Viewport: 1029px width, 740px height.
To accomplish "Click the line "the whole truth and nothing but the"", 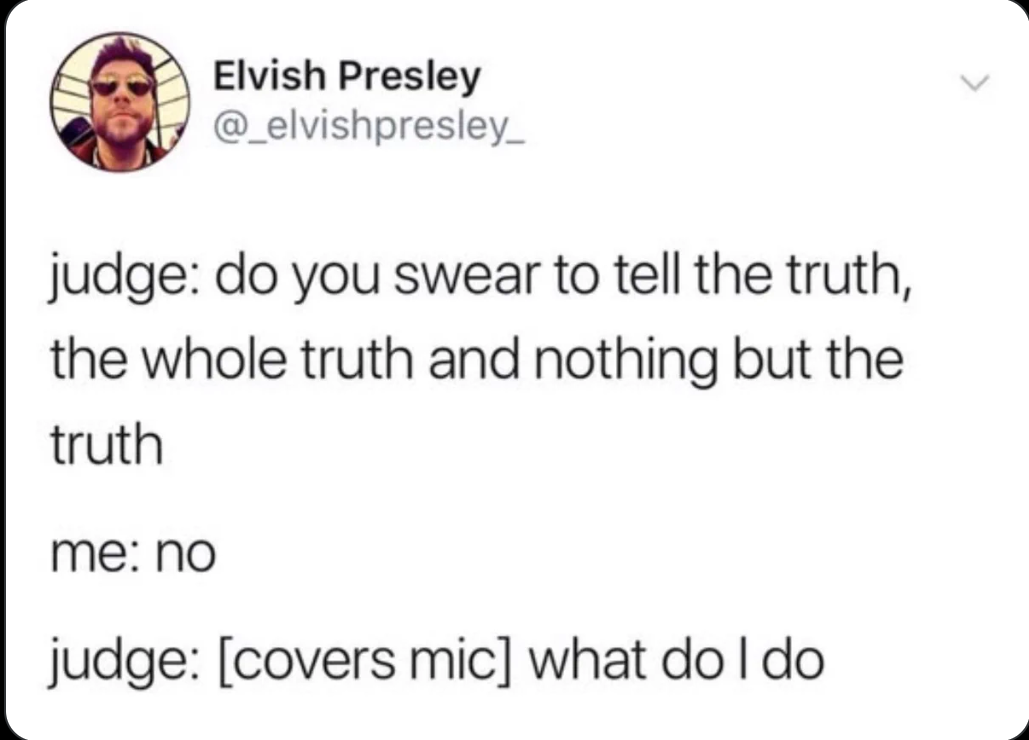I will (477, 360).
